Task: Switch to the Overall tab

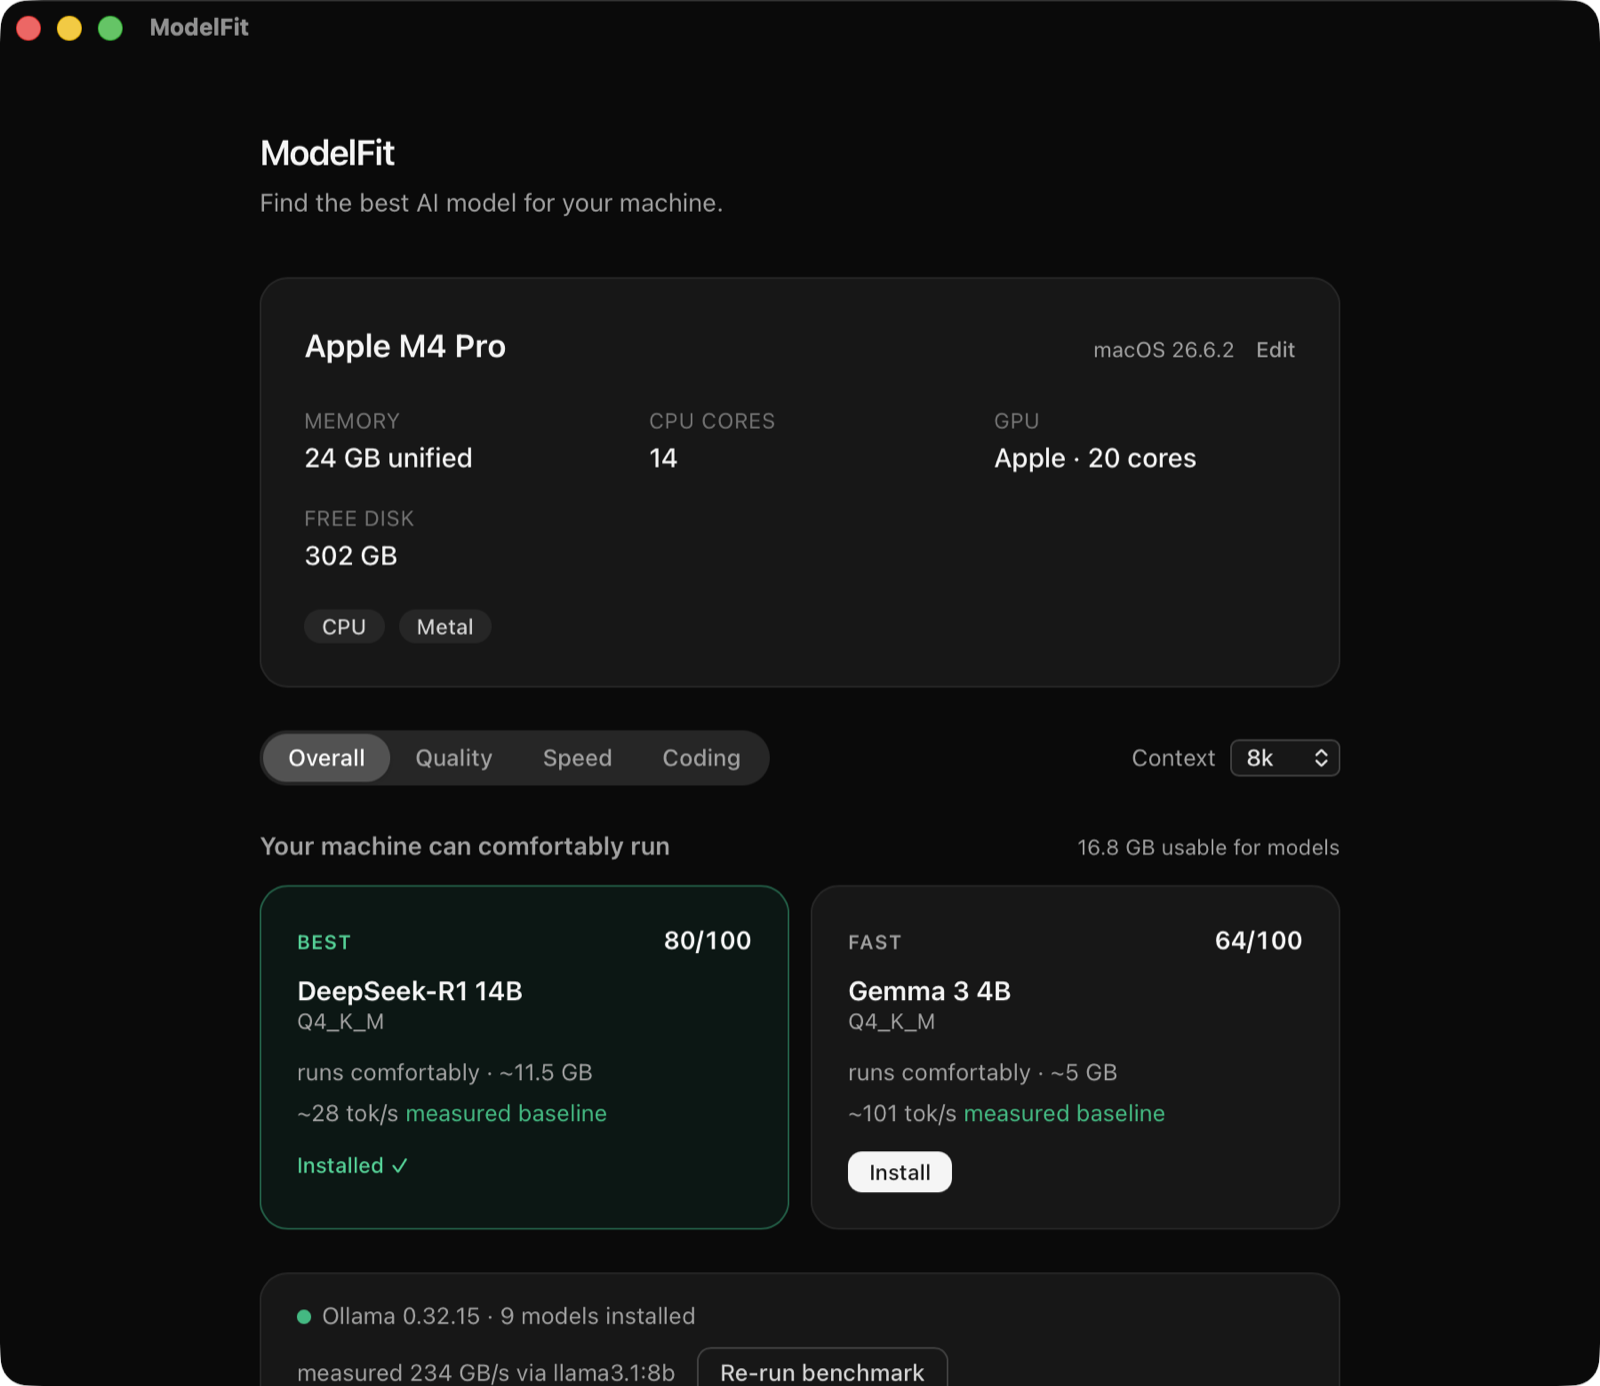Action: click(x=326, y=758)
